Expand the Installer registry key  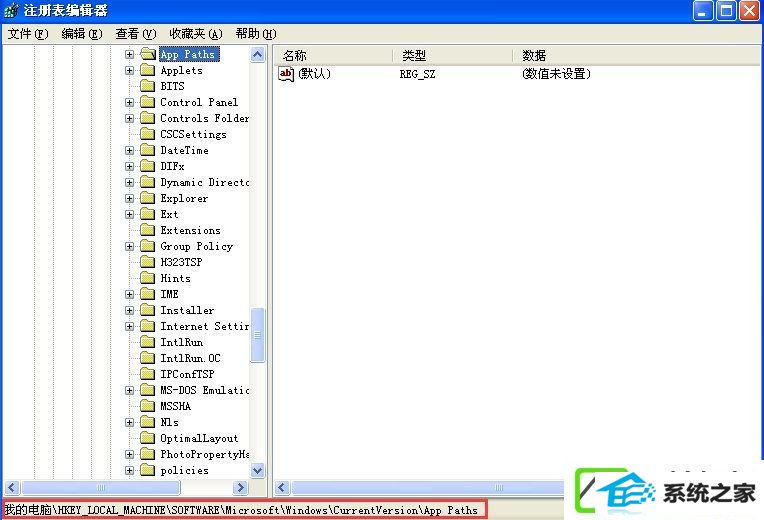(x=129, y=311)
